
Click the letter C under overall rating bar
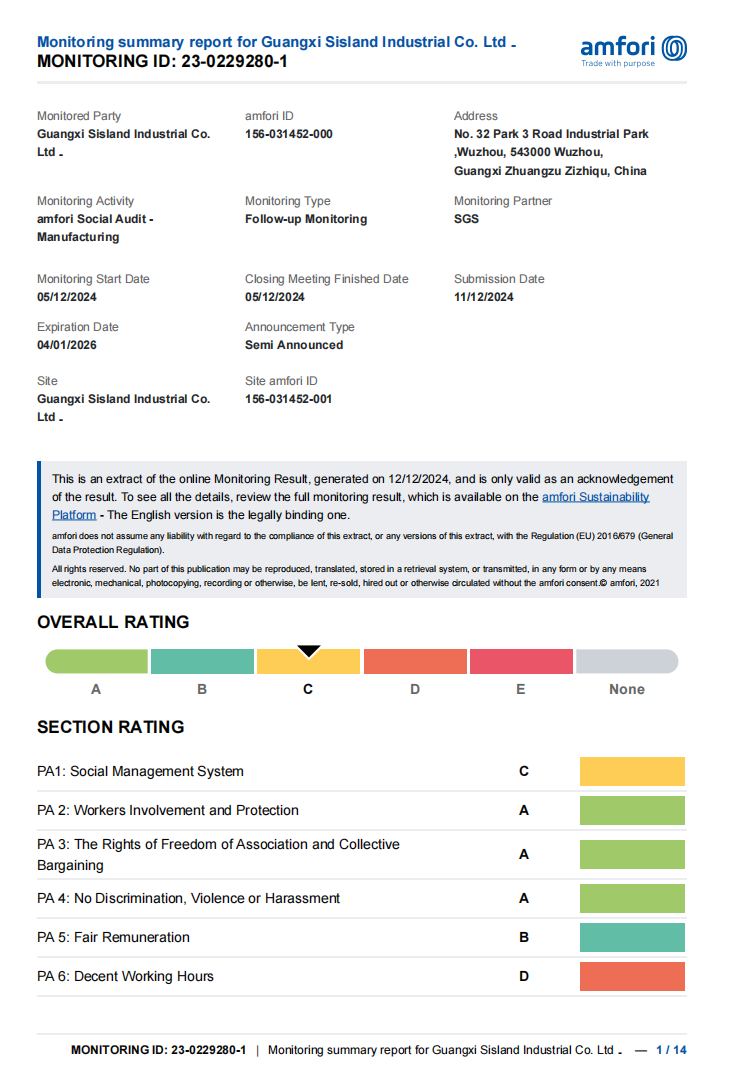point(308,689)
